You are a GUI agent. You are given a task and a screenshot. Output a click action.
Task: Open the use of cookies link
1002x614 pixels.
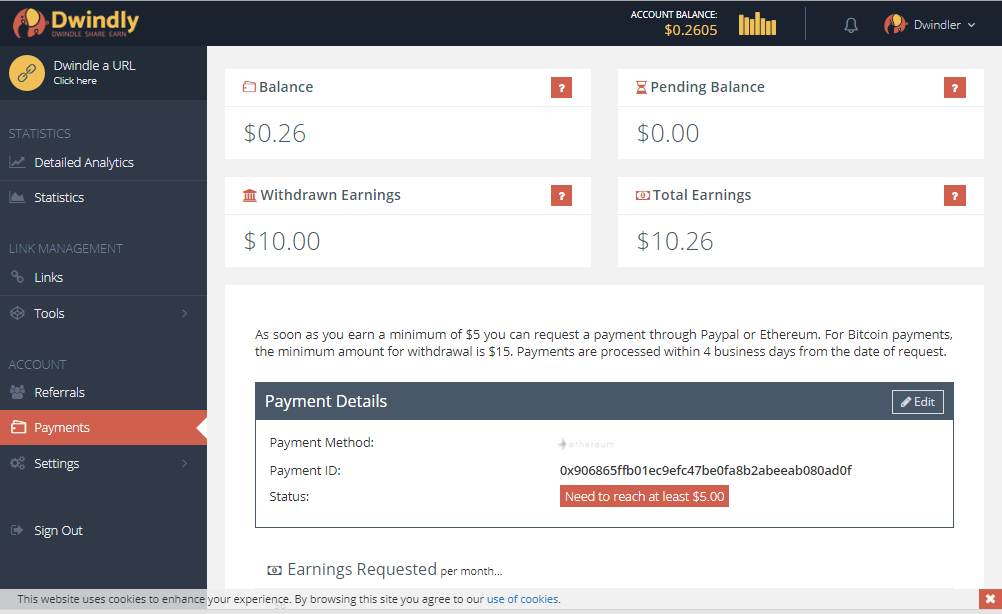pos(522,599)
